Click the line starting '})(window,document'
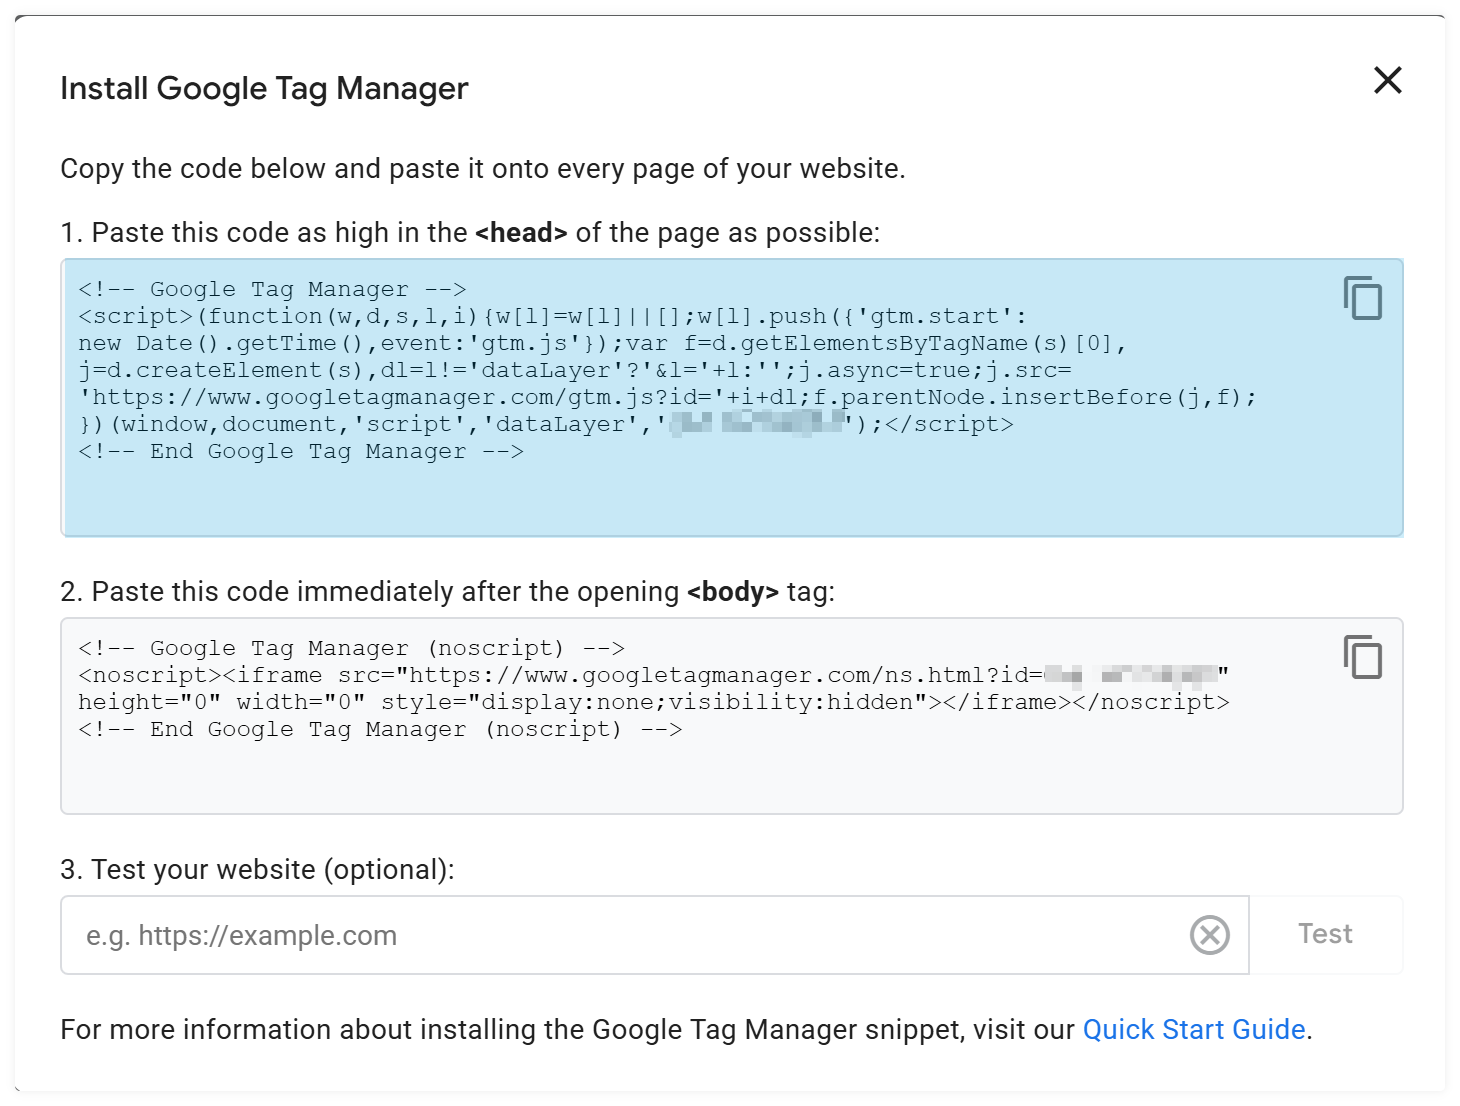The width and height of the screenshot is (1460, 1106). [546, 424]
